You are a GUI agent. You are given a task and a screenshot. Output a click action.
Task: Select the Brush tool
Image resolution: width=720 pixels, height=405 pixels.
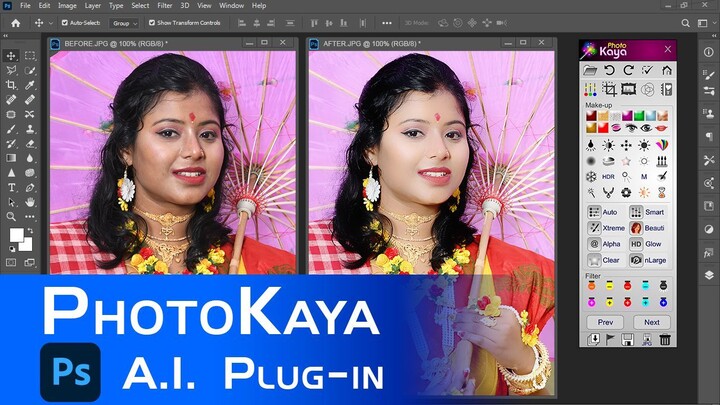11,129
